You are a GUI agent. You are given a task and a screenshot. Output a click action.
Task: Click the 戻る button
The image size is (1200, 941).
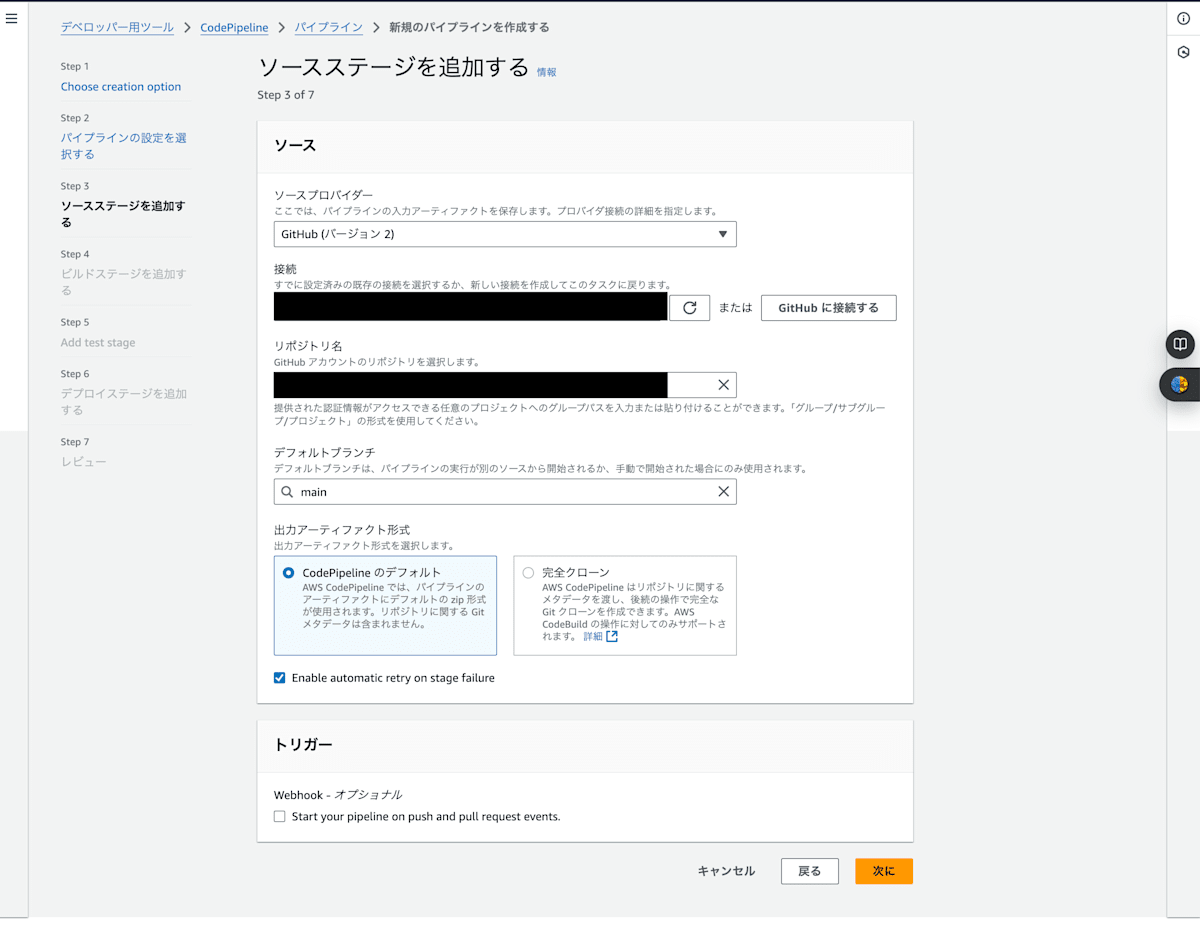(809, 871)
